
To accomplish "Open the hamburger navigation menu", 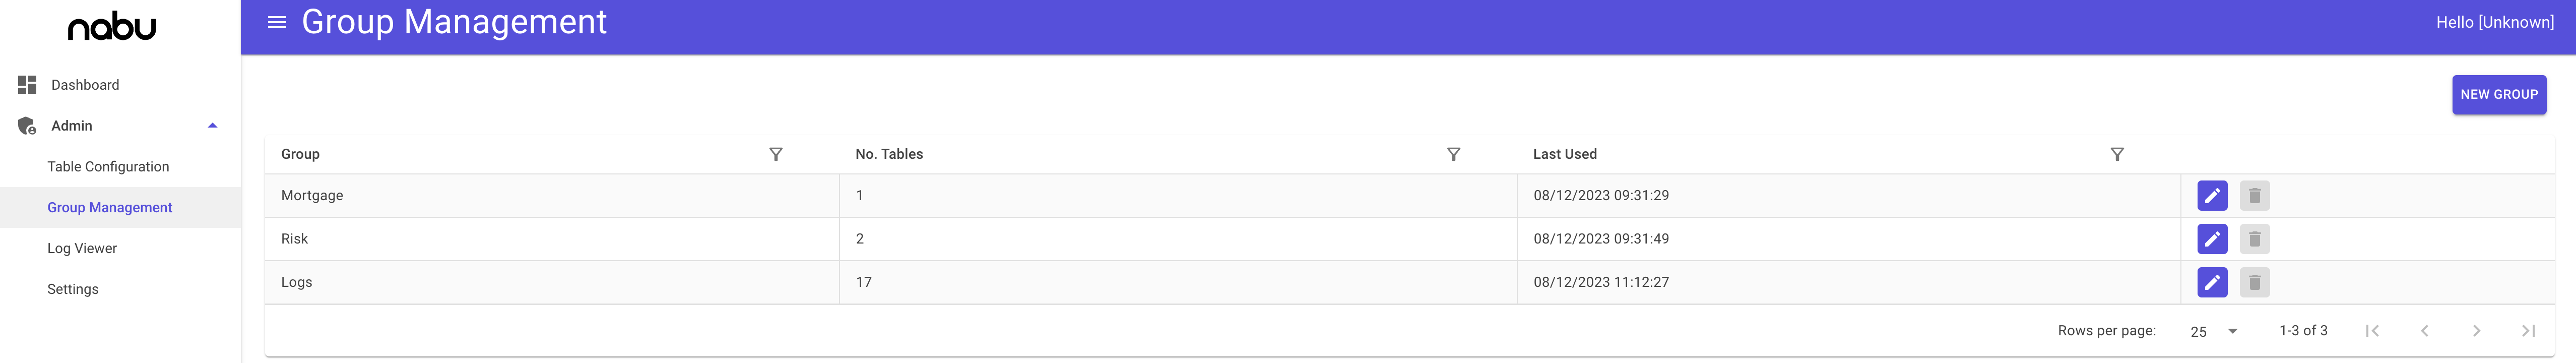I will click(x=277, y=22).
